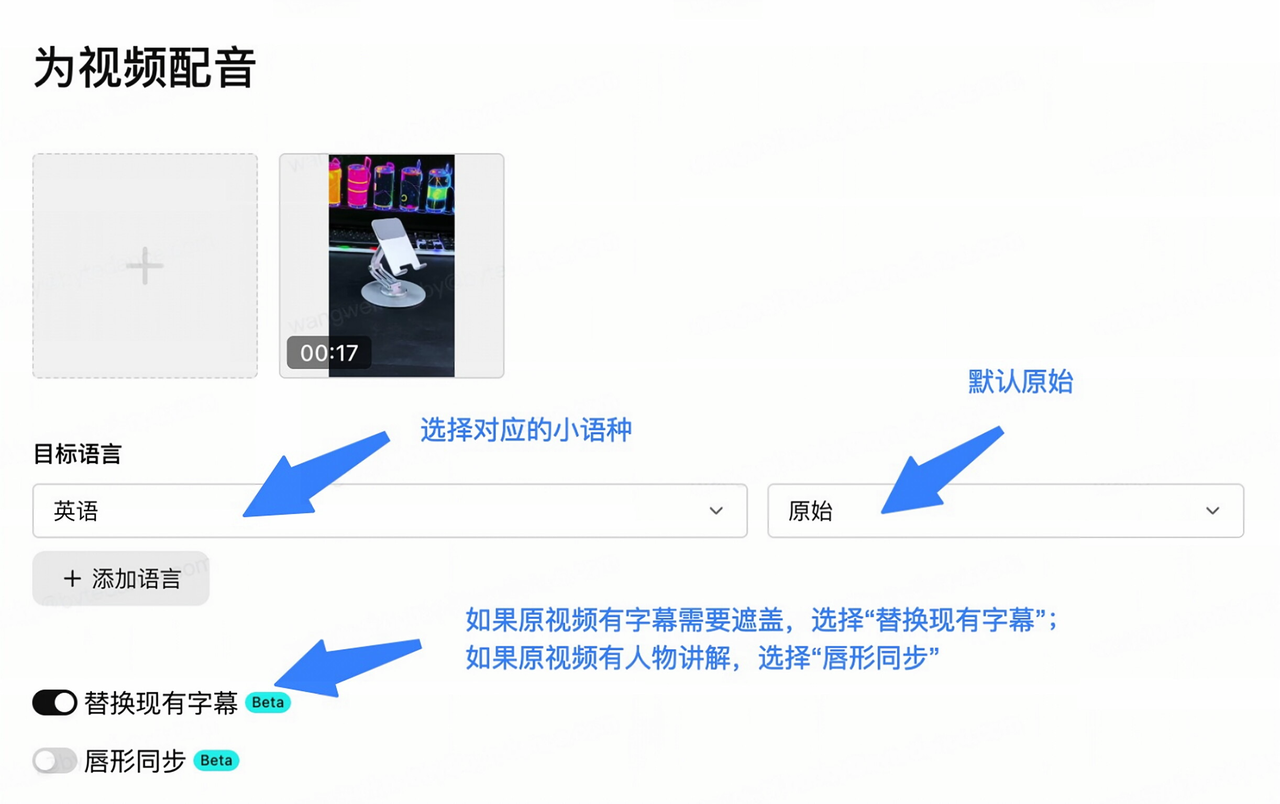1280x804 pixels.
Task: Click chevron arrow of 原始 dropdown
Action: click(x=1213, y=511)
